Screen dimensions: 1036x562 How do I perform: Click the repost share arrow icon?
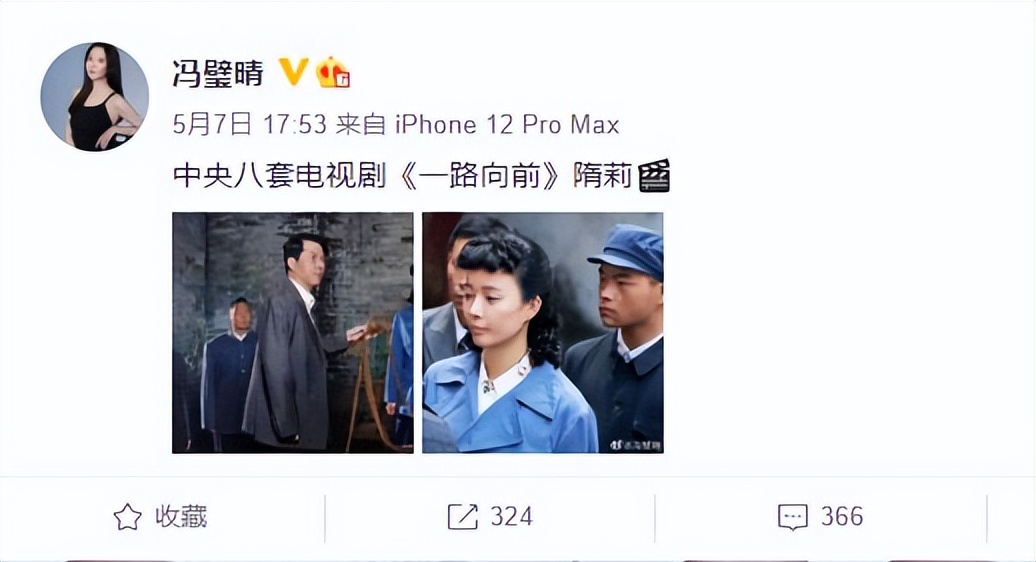tap(462, 517)
